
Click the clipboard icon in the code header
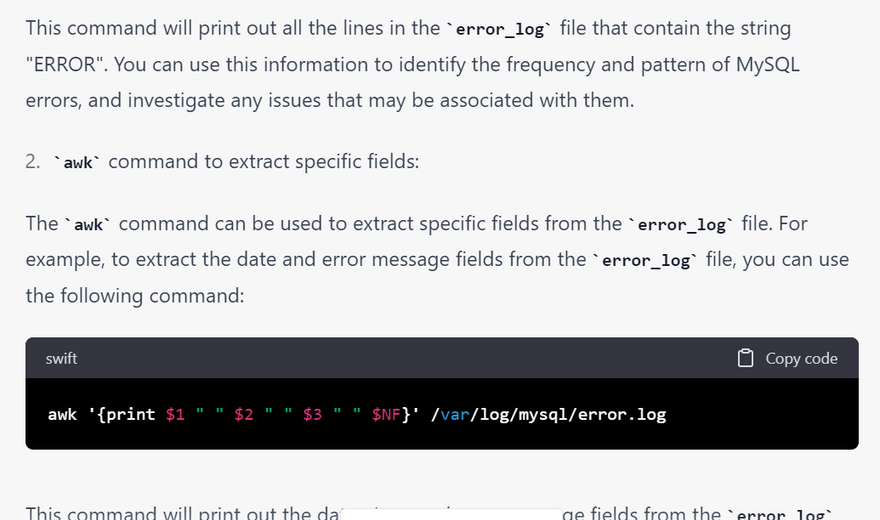coord(745,358)
